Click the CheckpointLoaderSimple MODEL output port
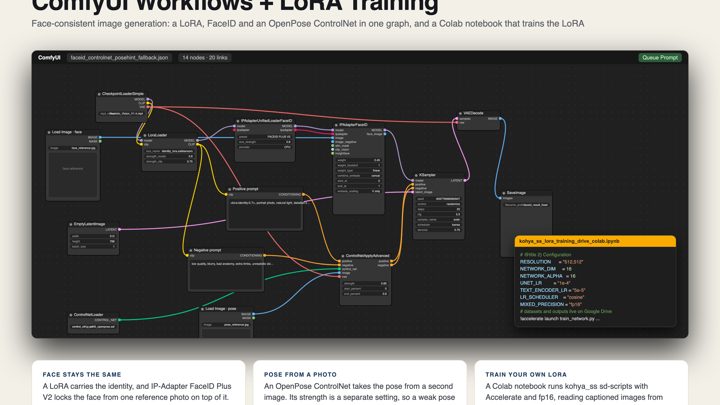This screenshot has width=720, height=405. pos(148,99)
